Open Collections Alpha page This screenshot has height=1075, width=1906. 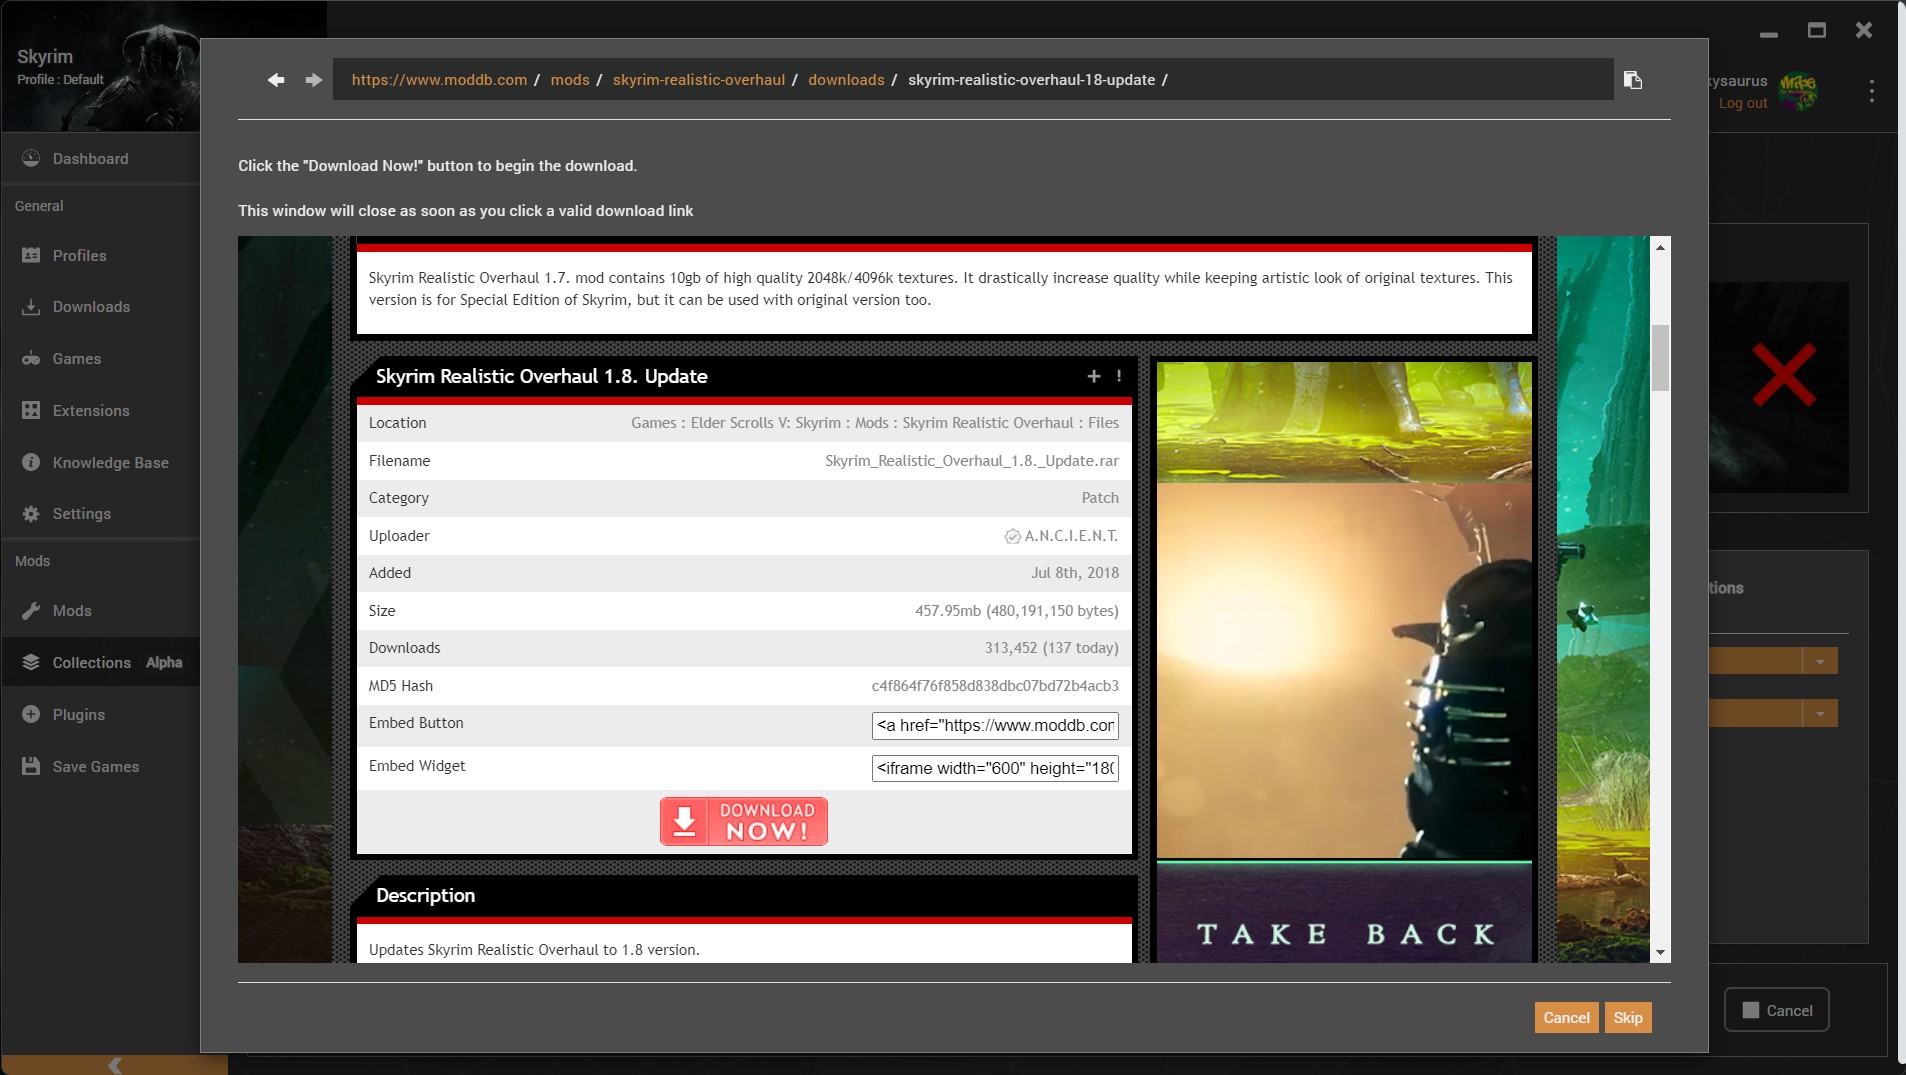100,662
